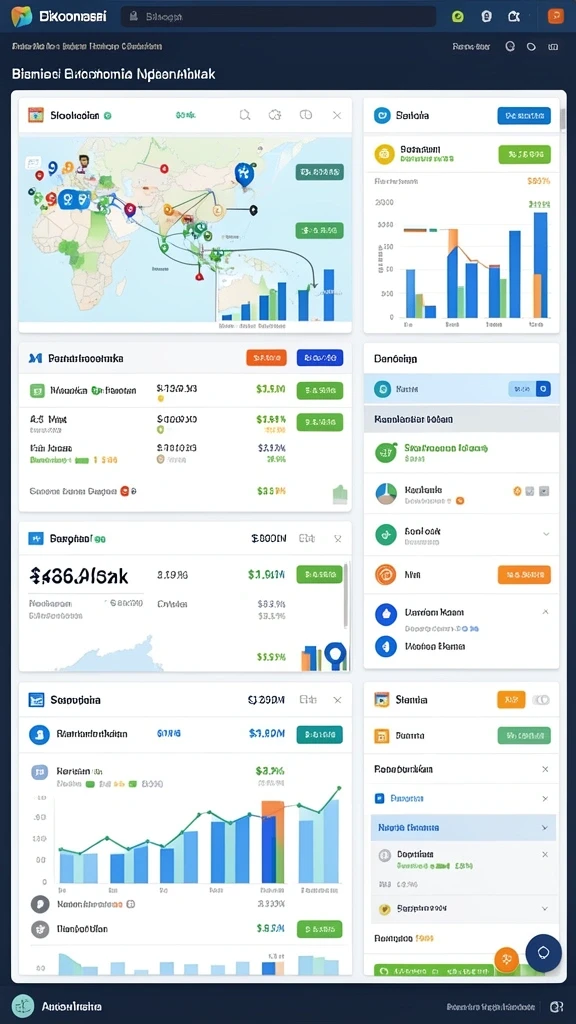576x1024 pixels.
Task: Toggle the blue switch in the highlighted right panel row
Action: [x=530, y=389]
